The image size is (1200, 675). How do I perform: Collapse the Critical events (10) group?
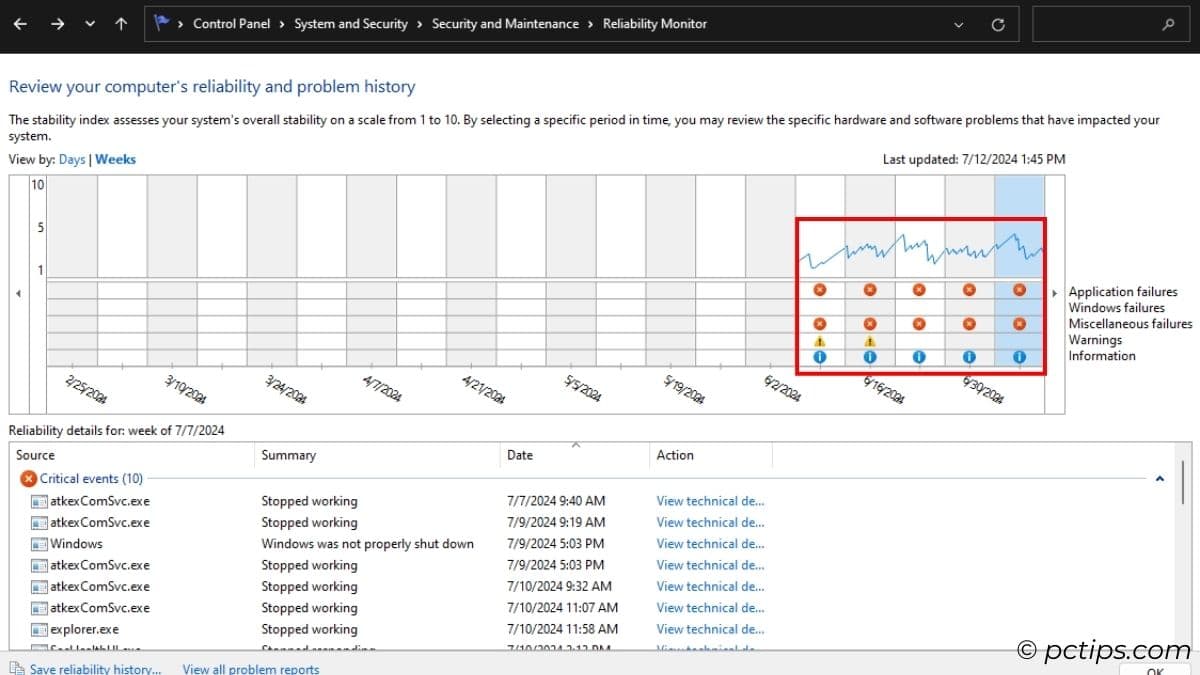click(1159, 478)
